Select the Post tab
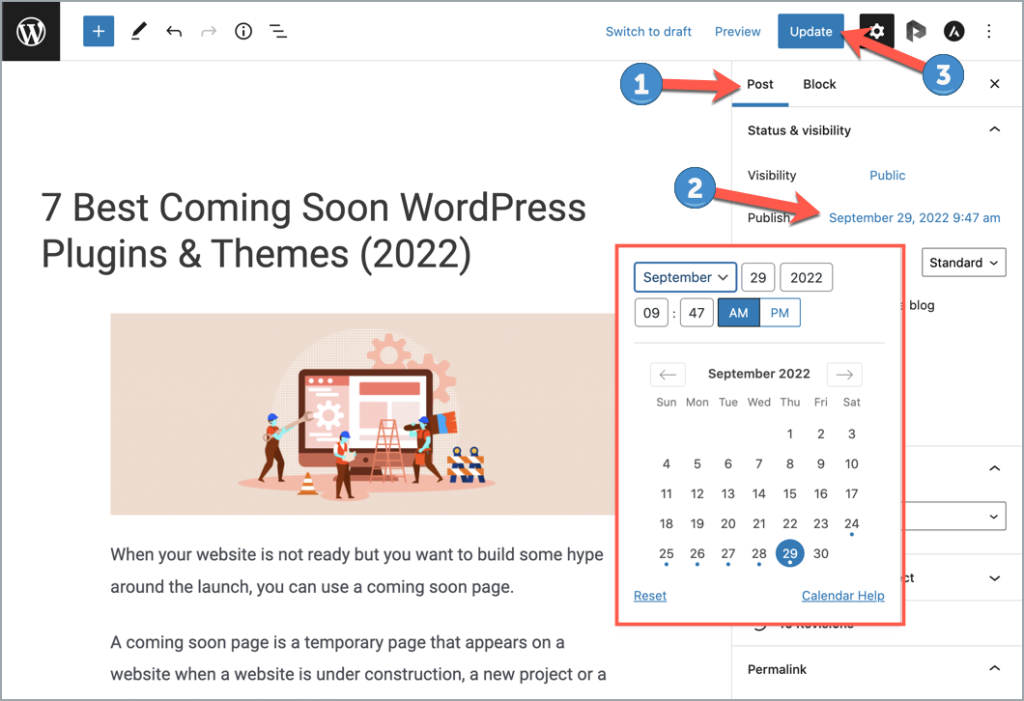Image resolution: width=1024 pixels, height=701 pixels. 760,84
